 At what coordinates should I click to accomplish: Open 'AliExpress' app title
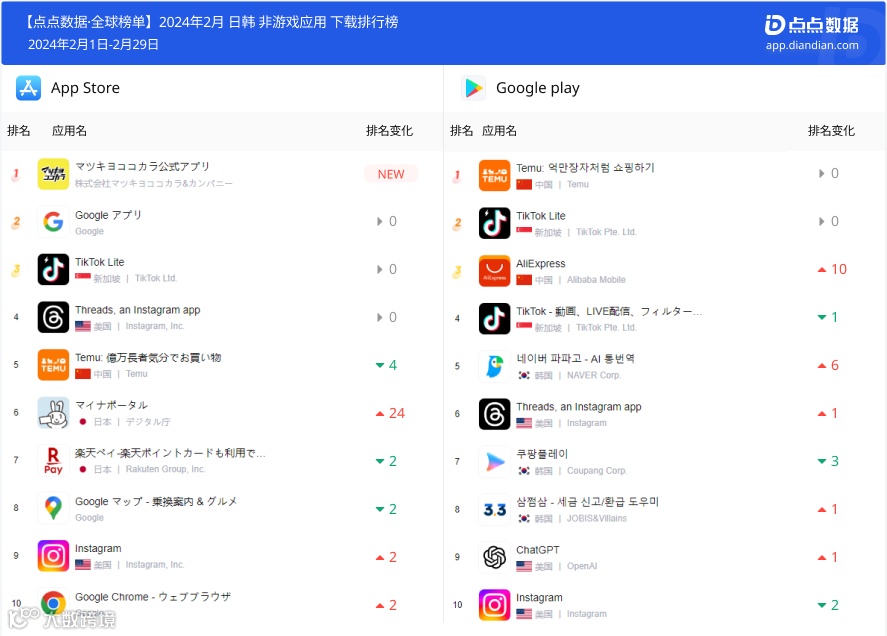pos(540,264)
